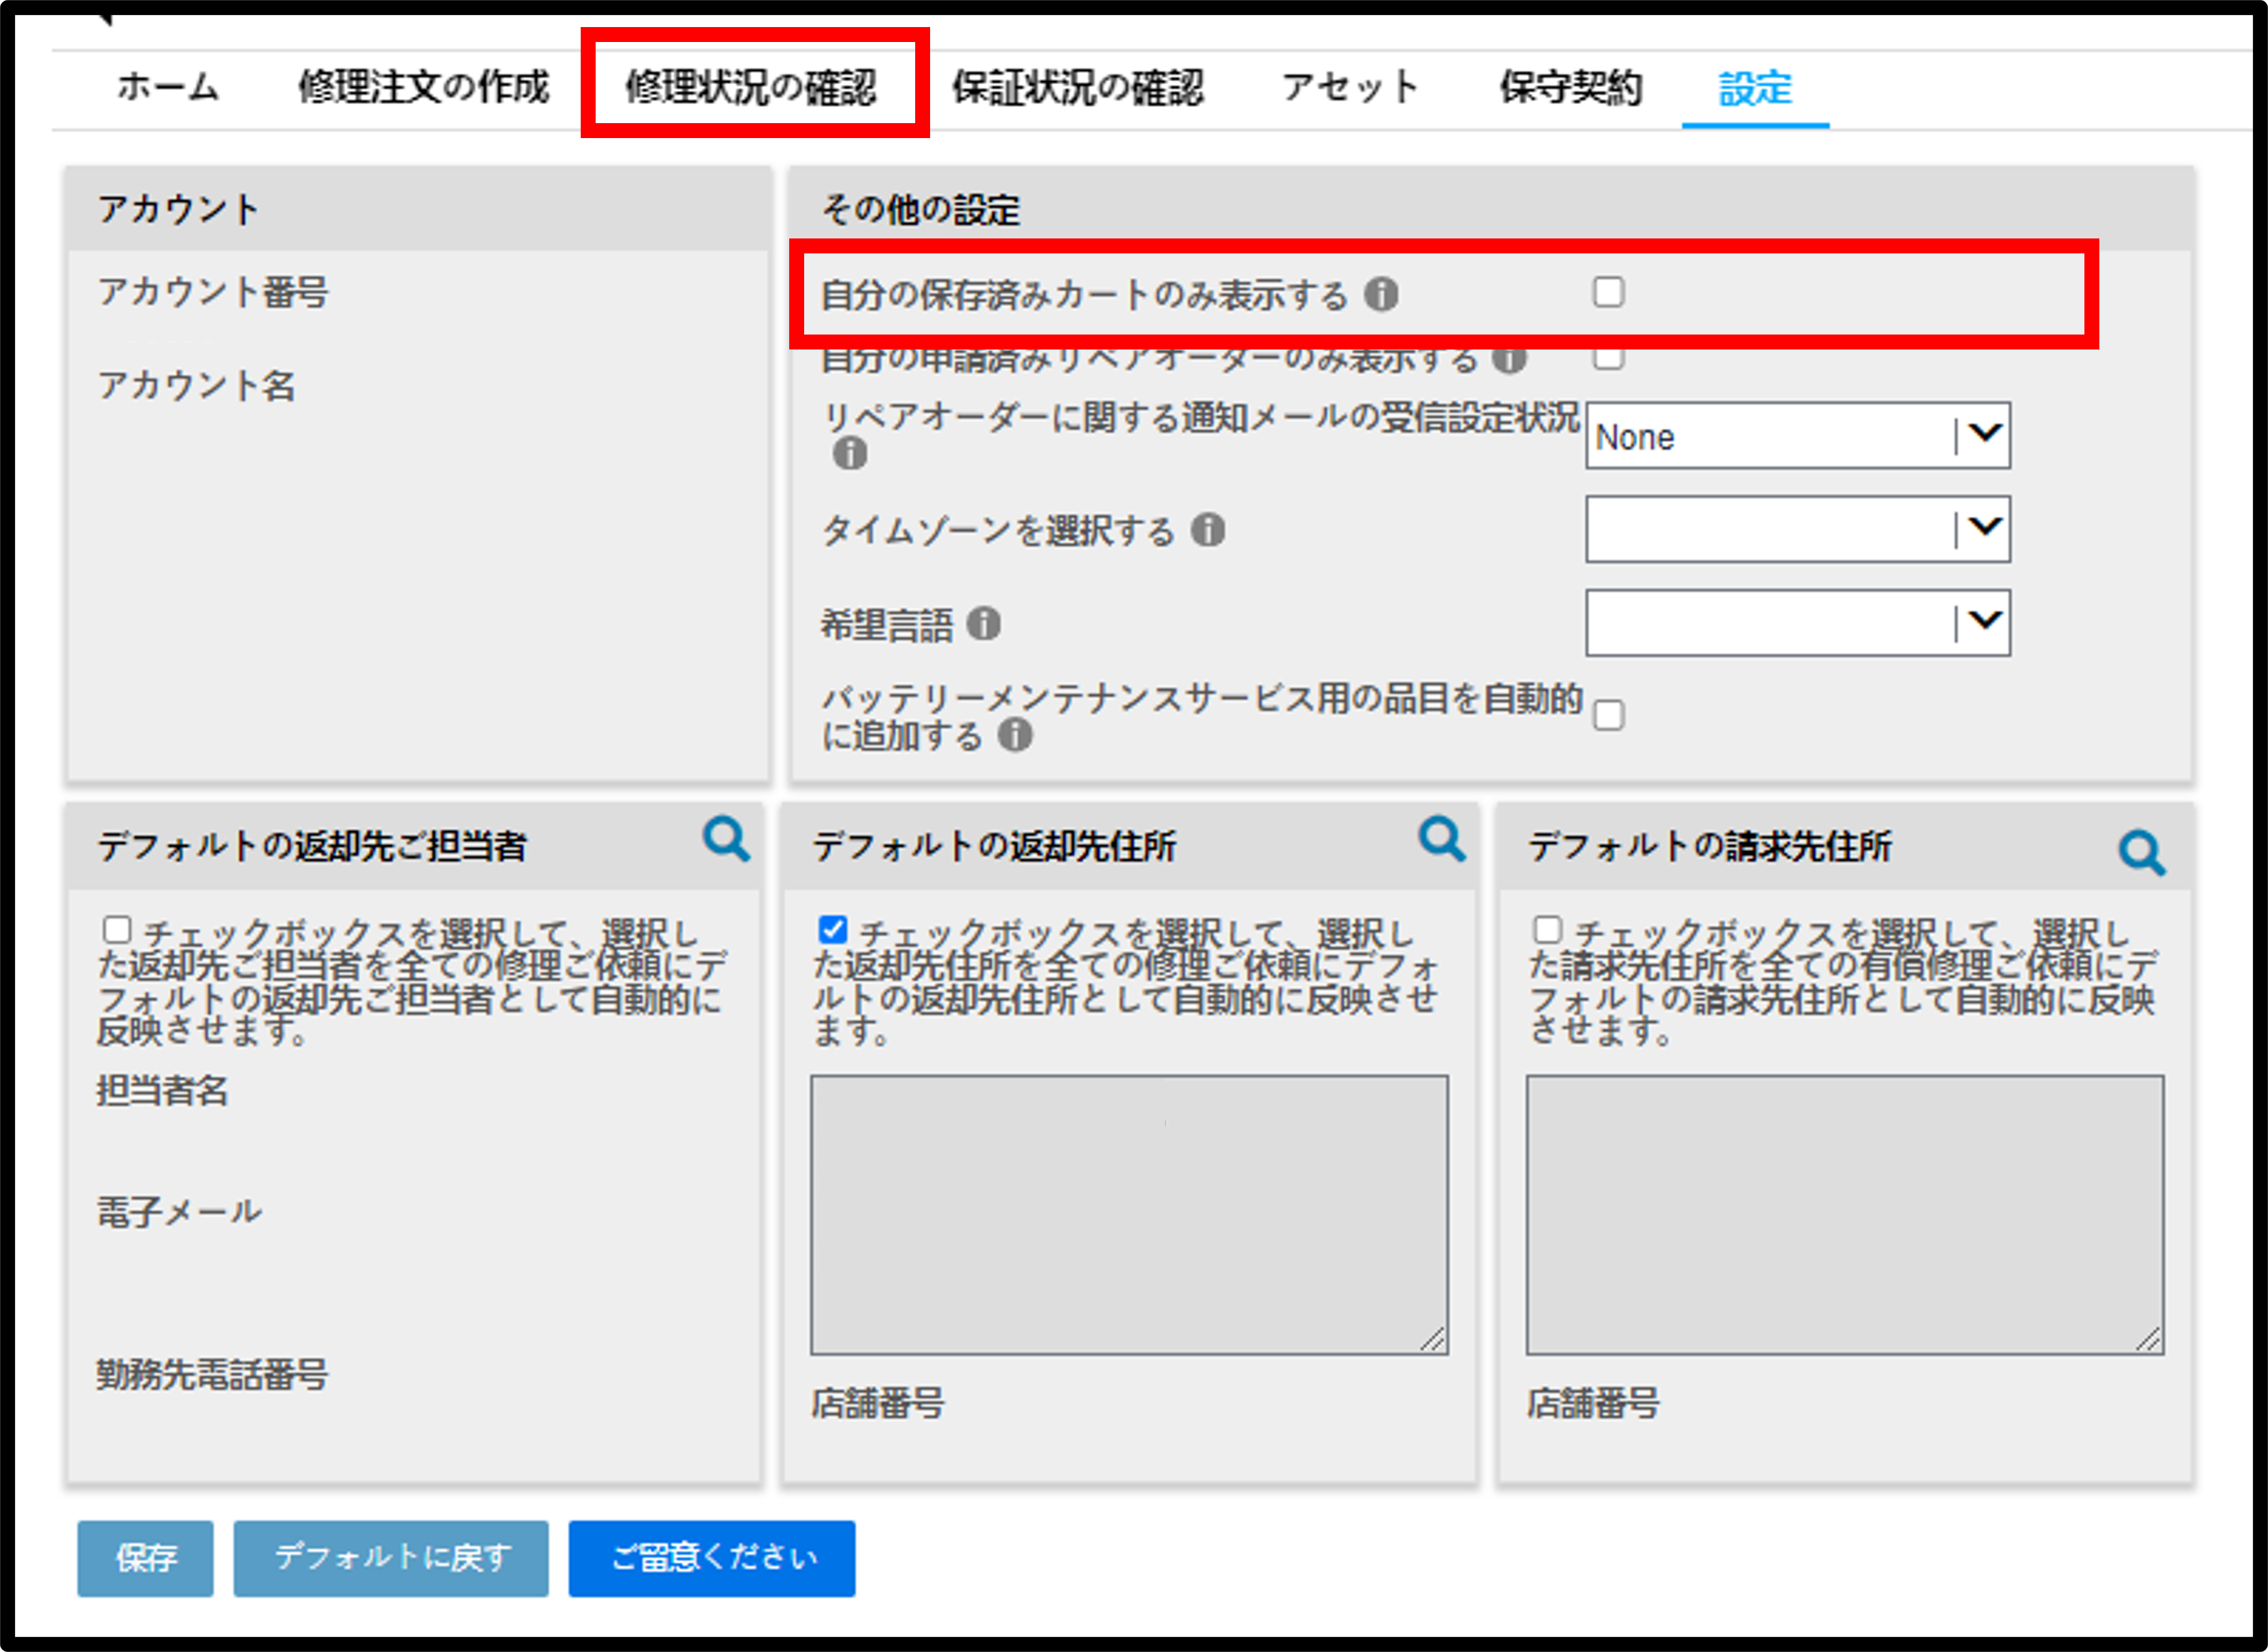Click info icon for バッテリーメンテナンスサービス setting

tap(1015, 736)
